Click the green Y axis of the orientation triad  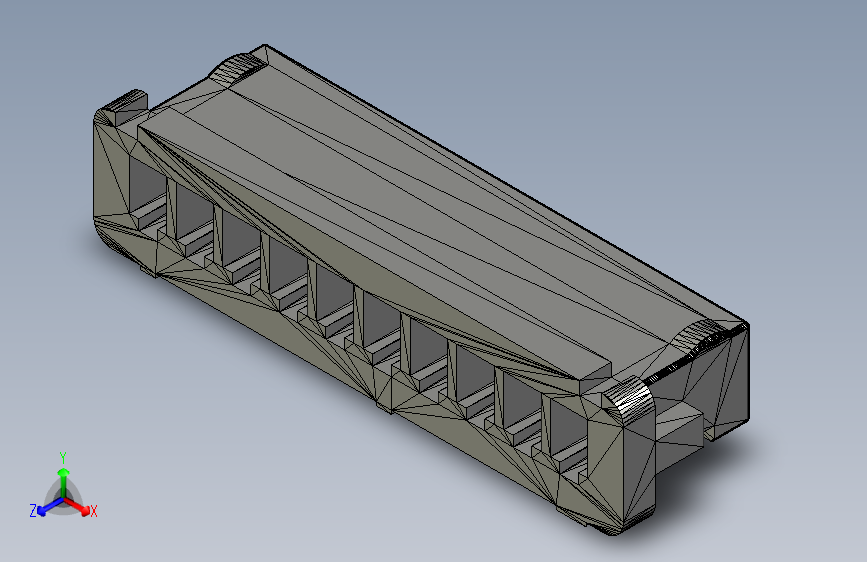click(64, 482)
